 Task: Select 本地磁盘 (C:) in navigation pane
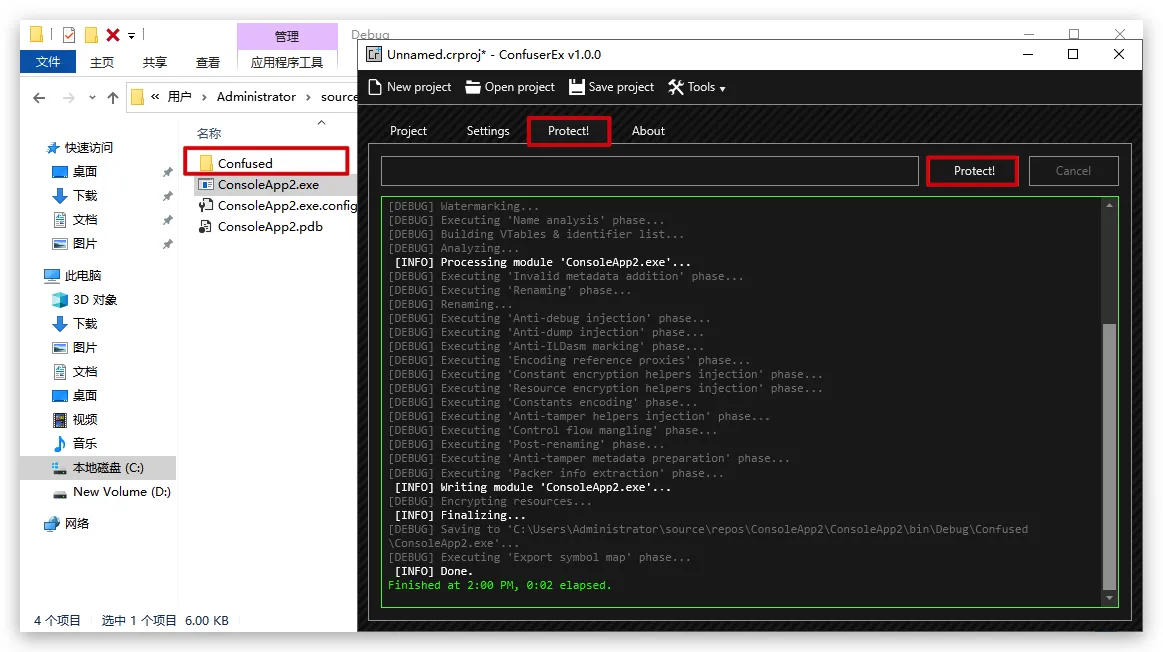tap(108, 468)
